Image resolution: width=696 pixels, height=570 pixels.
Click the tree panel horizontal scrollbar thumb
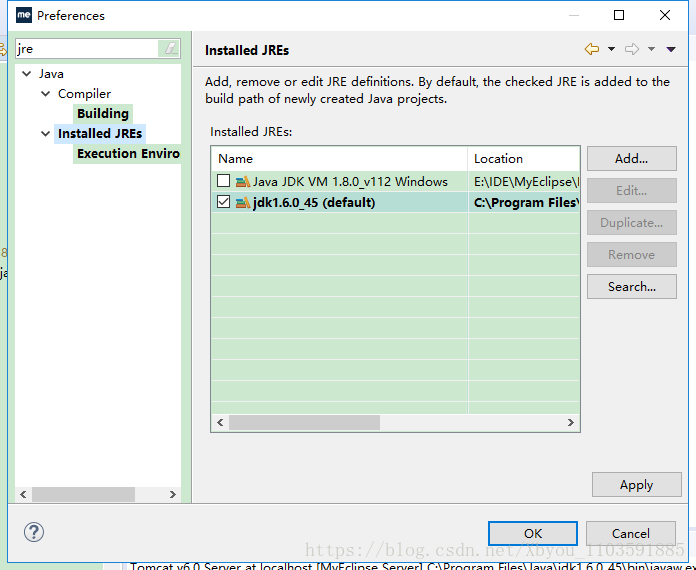83,494
